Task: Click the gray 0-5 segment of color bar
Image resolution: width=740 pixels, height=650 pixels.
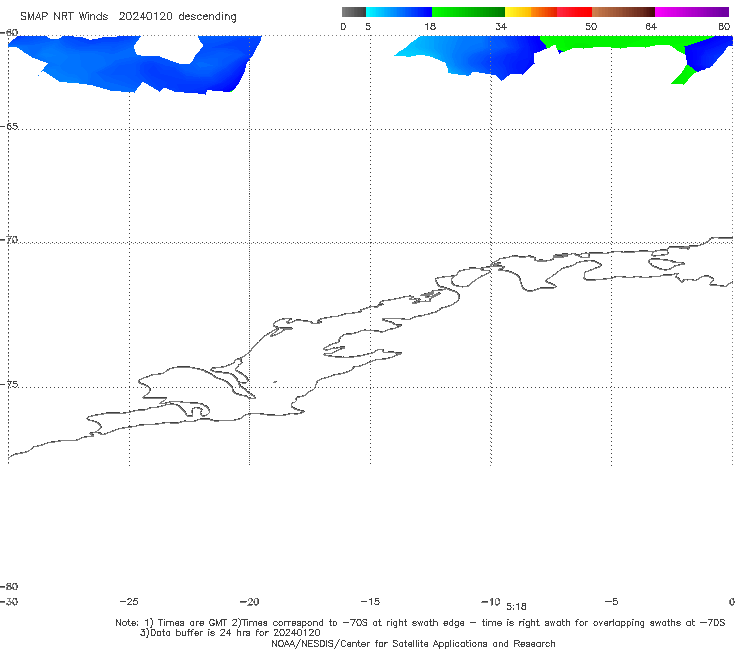Action: [x=353, y=12]
